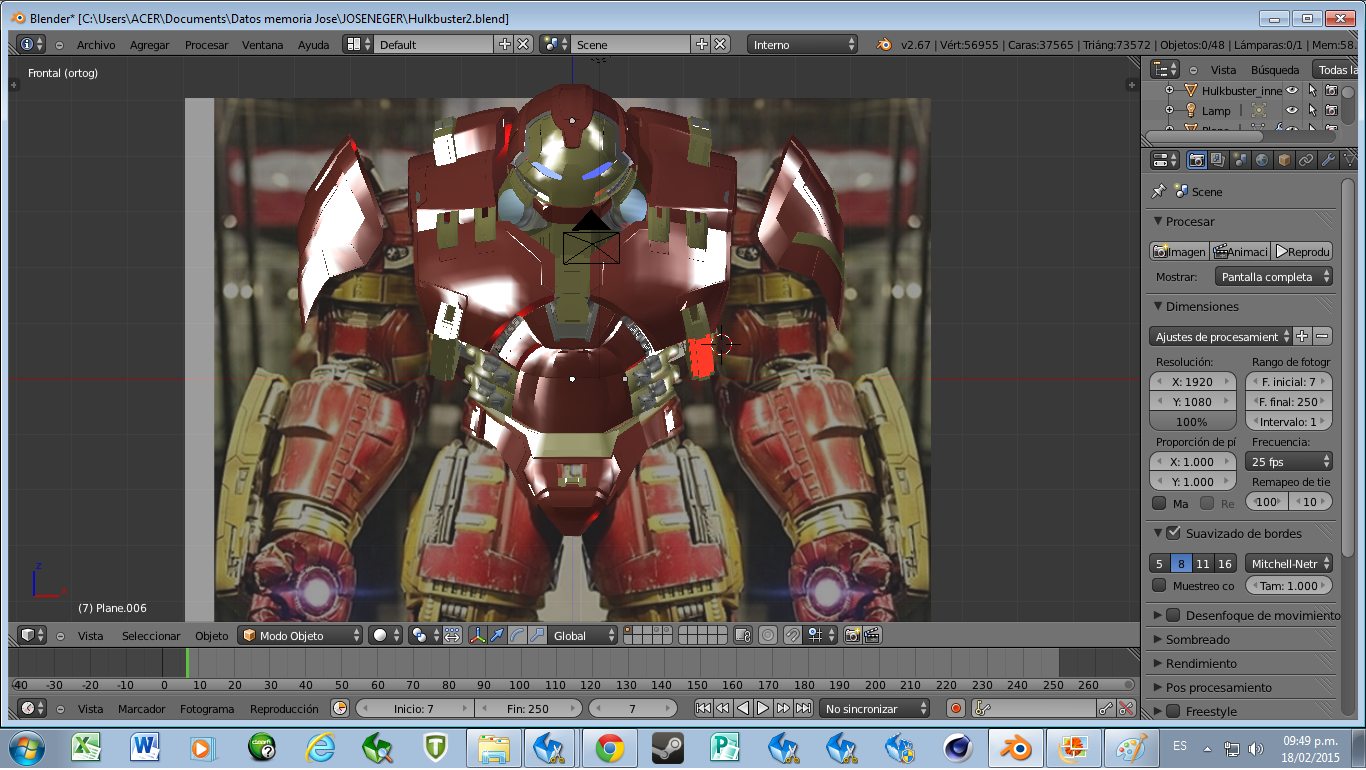1366x770 pixels.
Task: Click the Reproducir render playback button
Action: [1302, 251]
